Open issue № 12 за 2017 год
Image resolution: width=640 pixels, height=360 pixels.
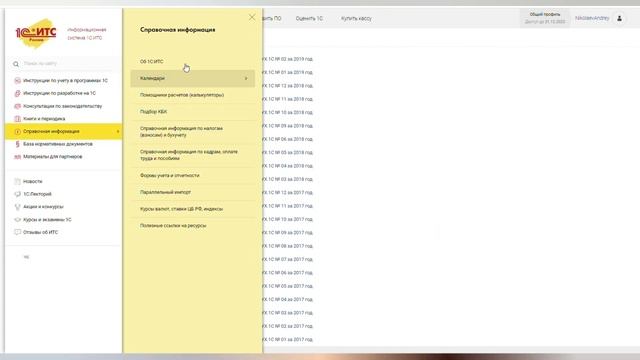288,193
